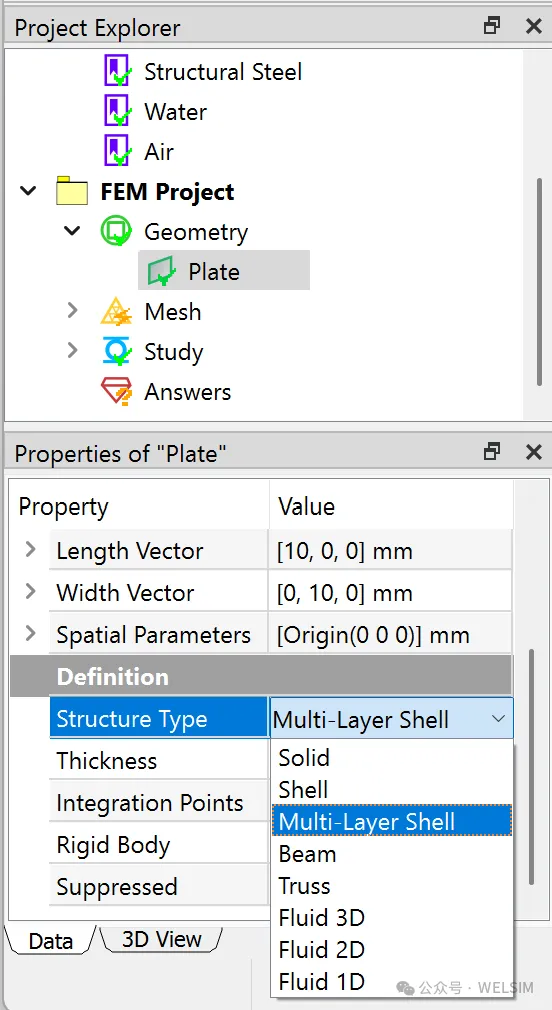Expand the Length Vector property

[30, 550]
